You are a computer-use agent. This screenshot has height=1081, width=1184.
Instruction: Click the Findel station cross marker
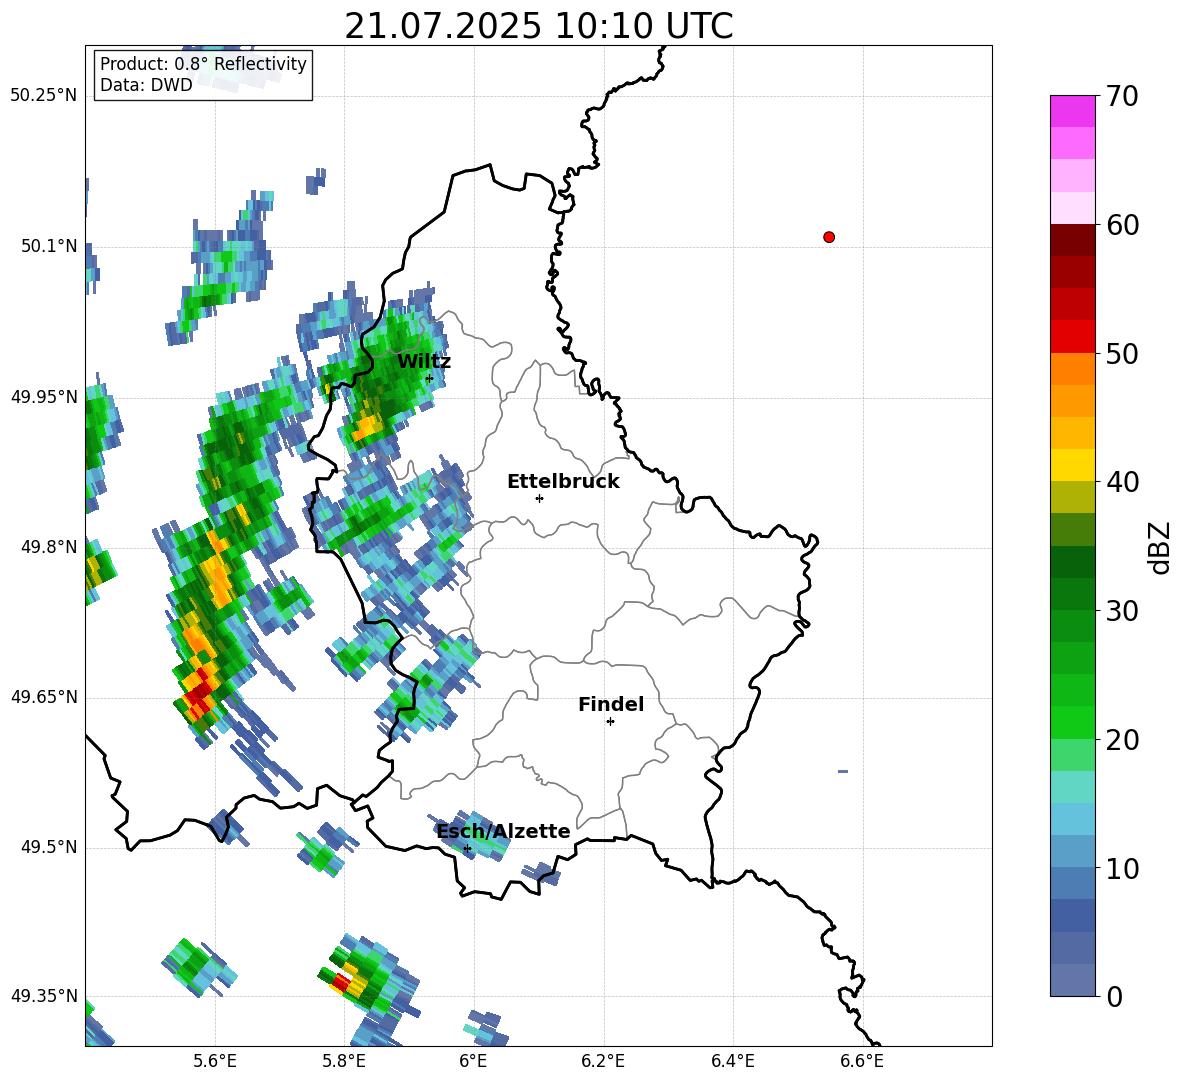point(610,722)
